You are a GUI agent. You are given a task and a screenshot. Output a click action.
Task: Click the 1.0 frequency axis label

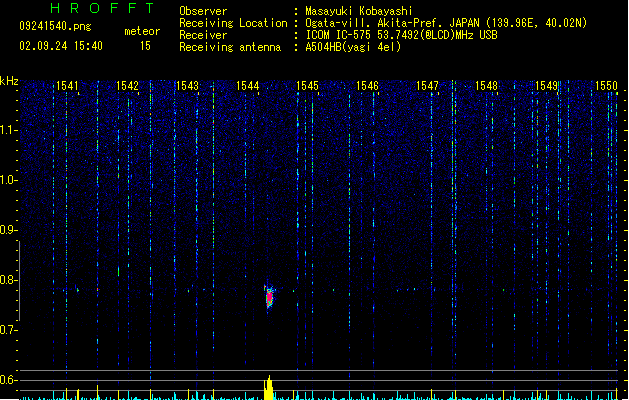[x=8, y=180]
